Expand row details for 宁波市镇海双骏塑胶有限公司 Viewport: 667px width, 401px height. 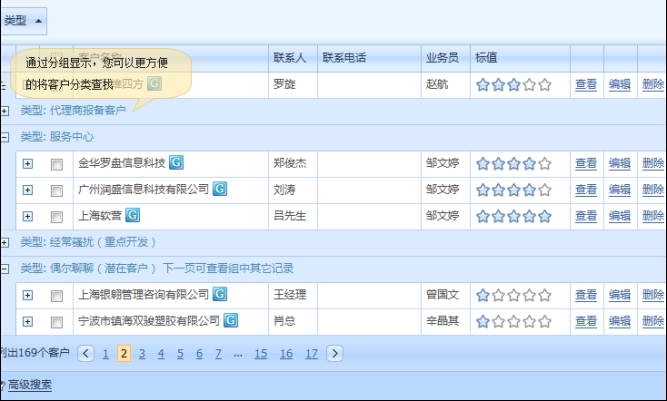28,321
